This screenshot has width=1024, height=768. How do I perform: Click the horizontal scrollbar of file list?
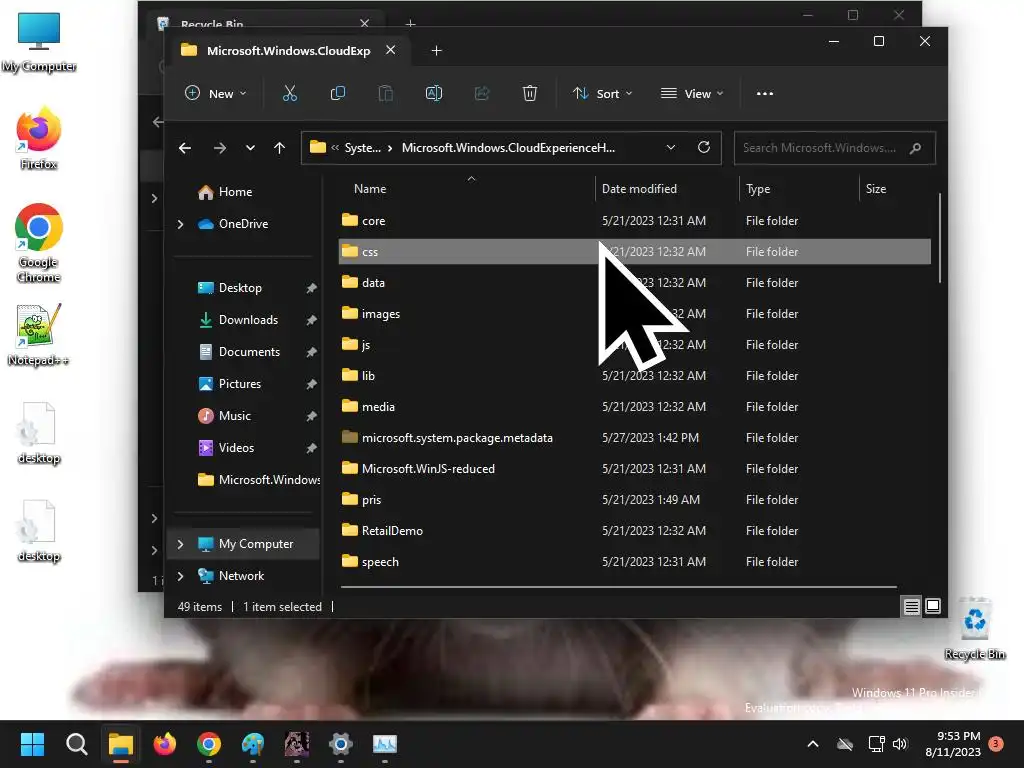click(618, 587)
